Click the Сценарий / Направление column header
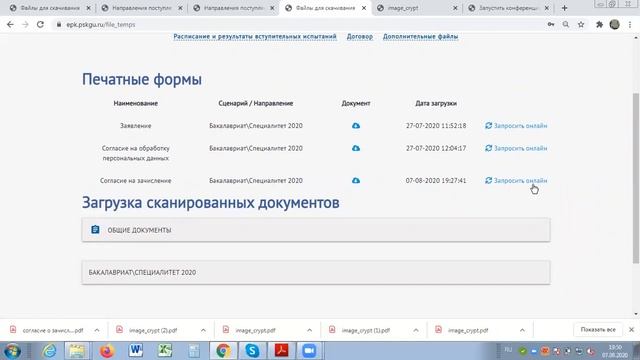The image size is (640, 360). [256, 103]
